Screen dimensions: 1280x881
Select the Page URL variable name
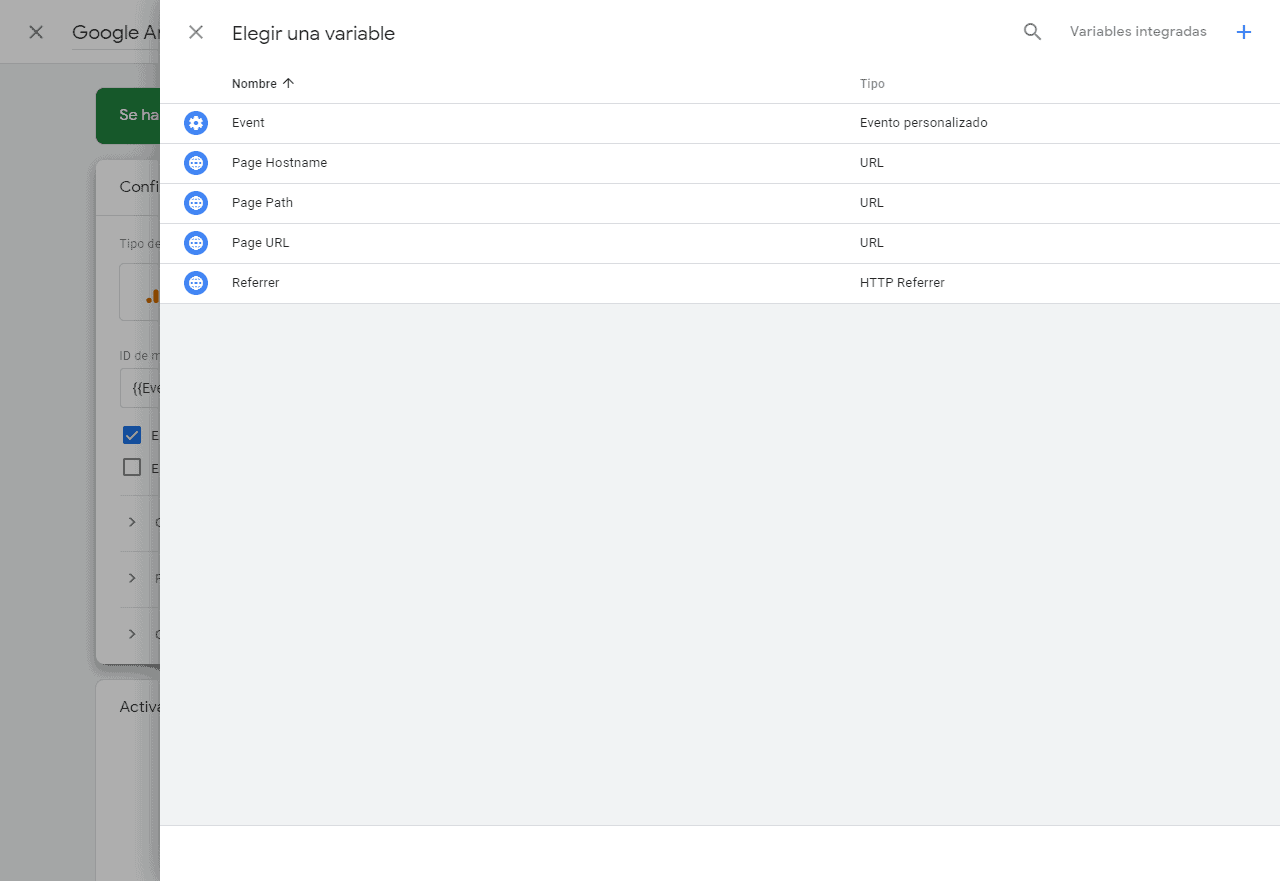260,243
